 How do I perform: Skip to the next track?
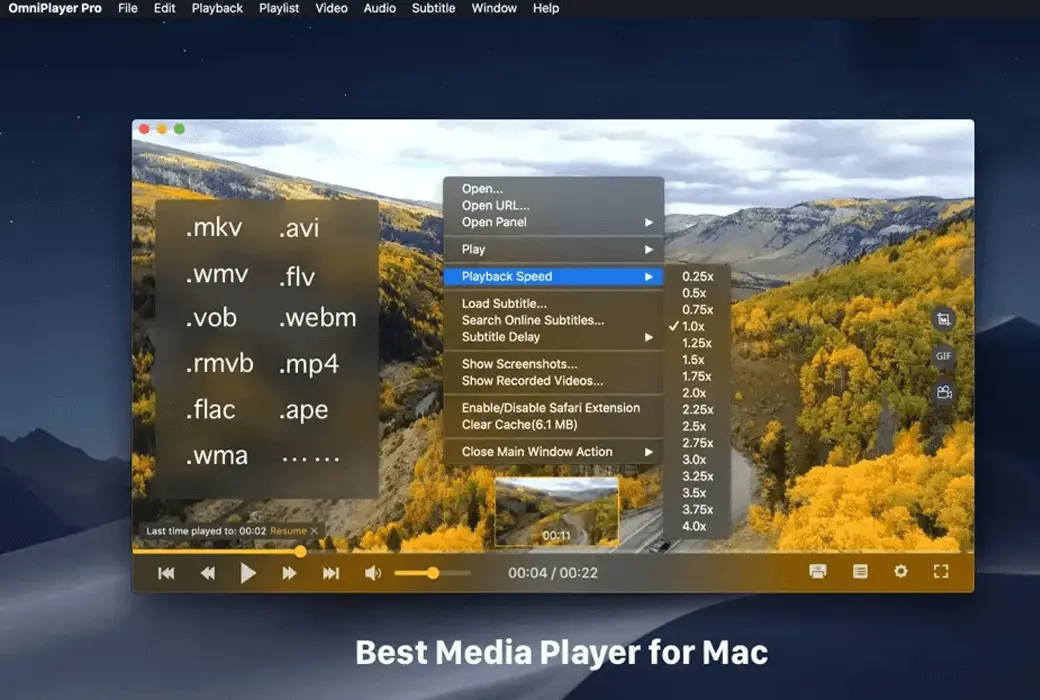(x=330, y=573)
